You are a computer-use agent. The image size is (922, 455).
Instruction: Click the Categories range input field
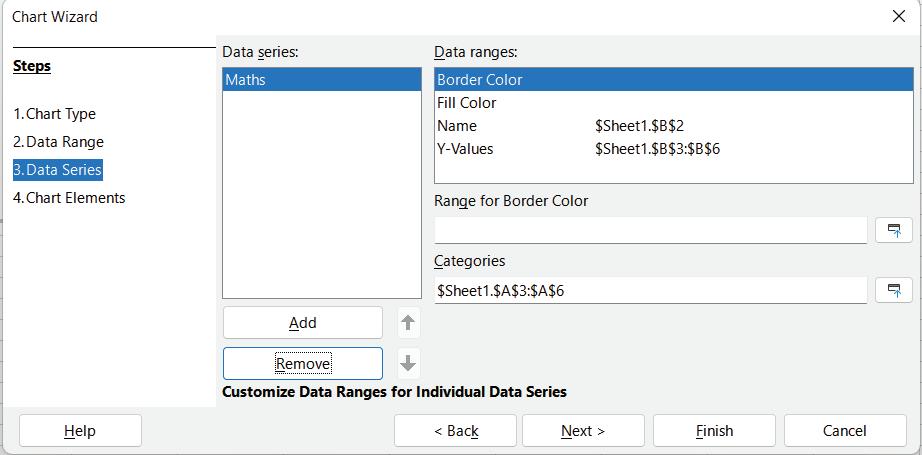coord(650,290)
